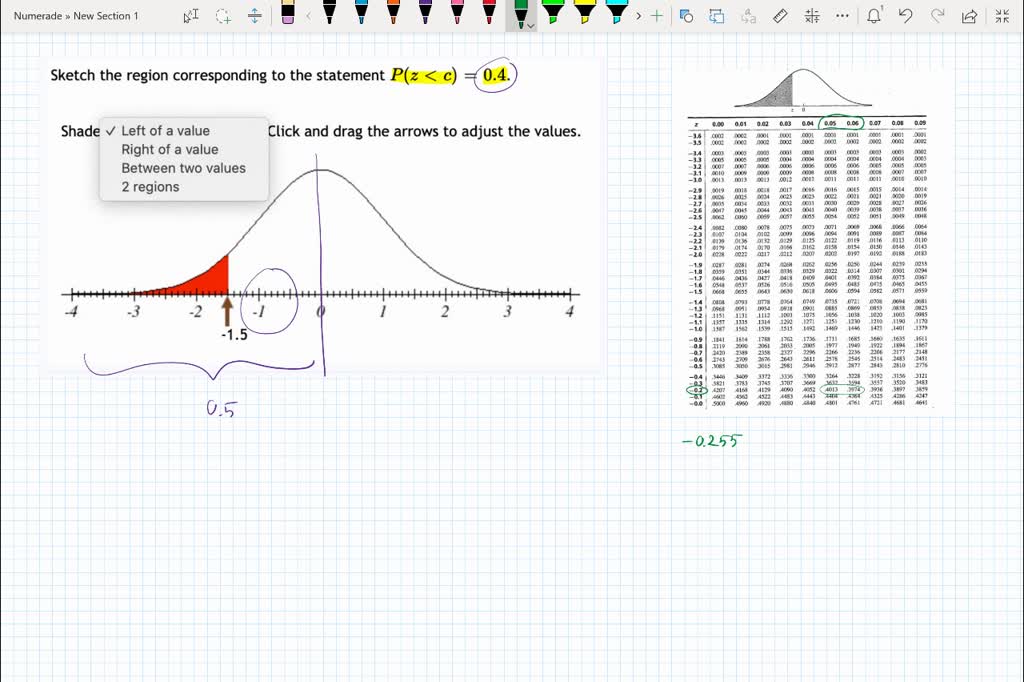Screen dimensions: 1024x682
Task: Open the math assistance tool
Action: click(811, 15)
